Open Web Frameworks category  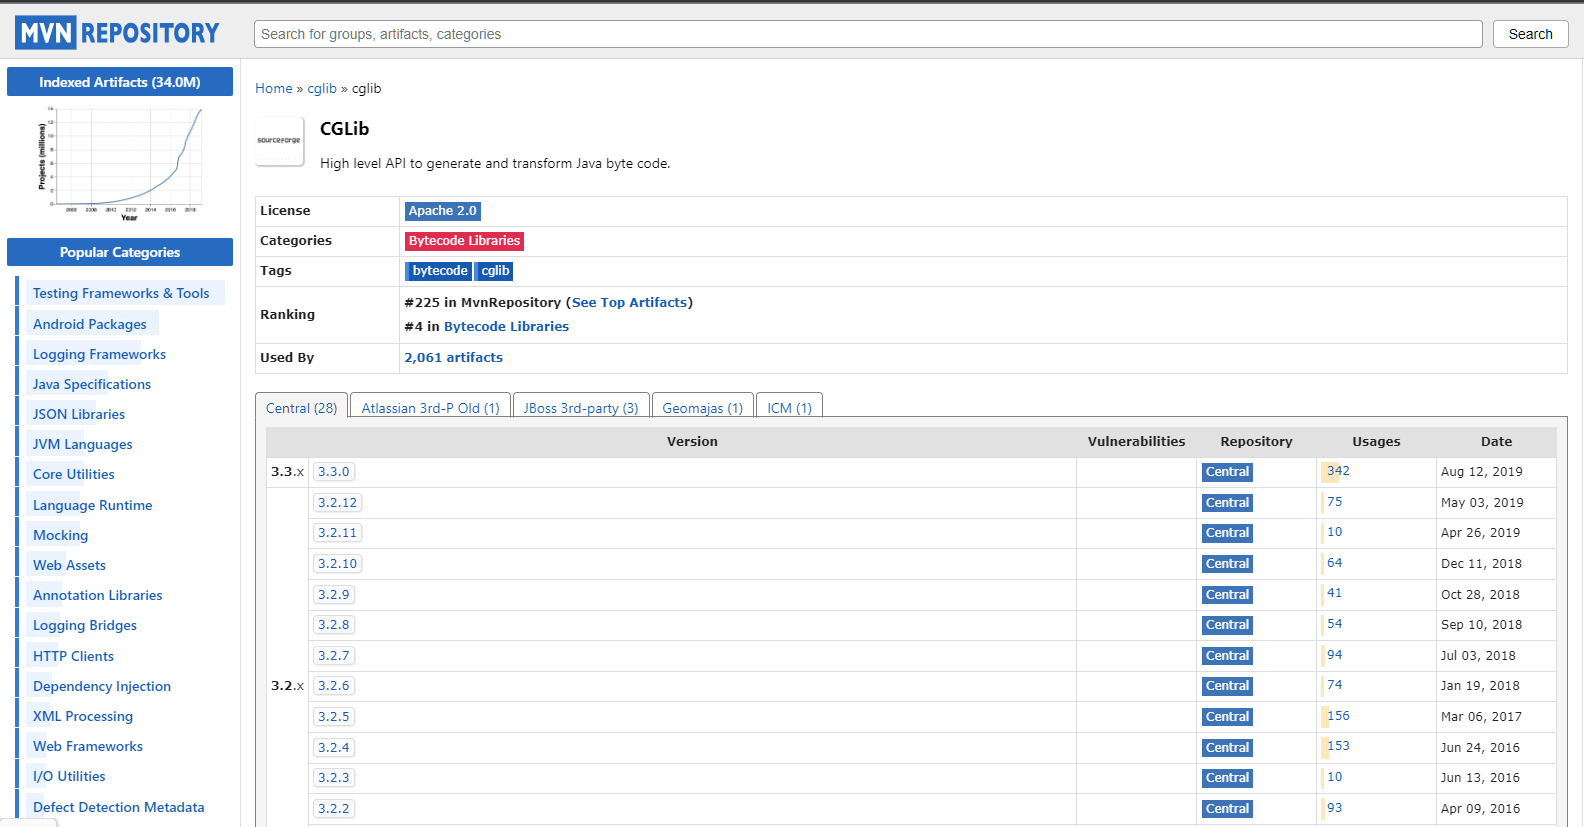pos(88,746)
